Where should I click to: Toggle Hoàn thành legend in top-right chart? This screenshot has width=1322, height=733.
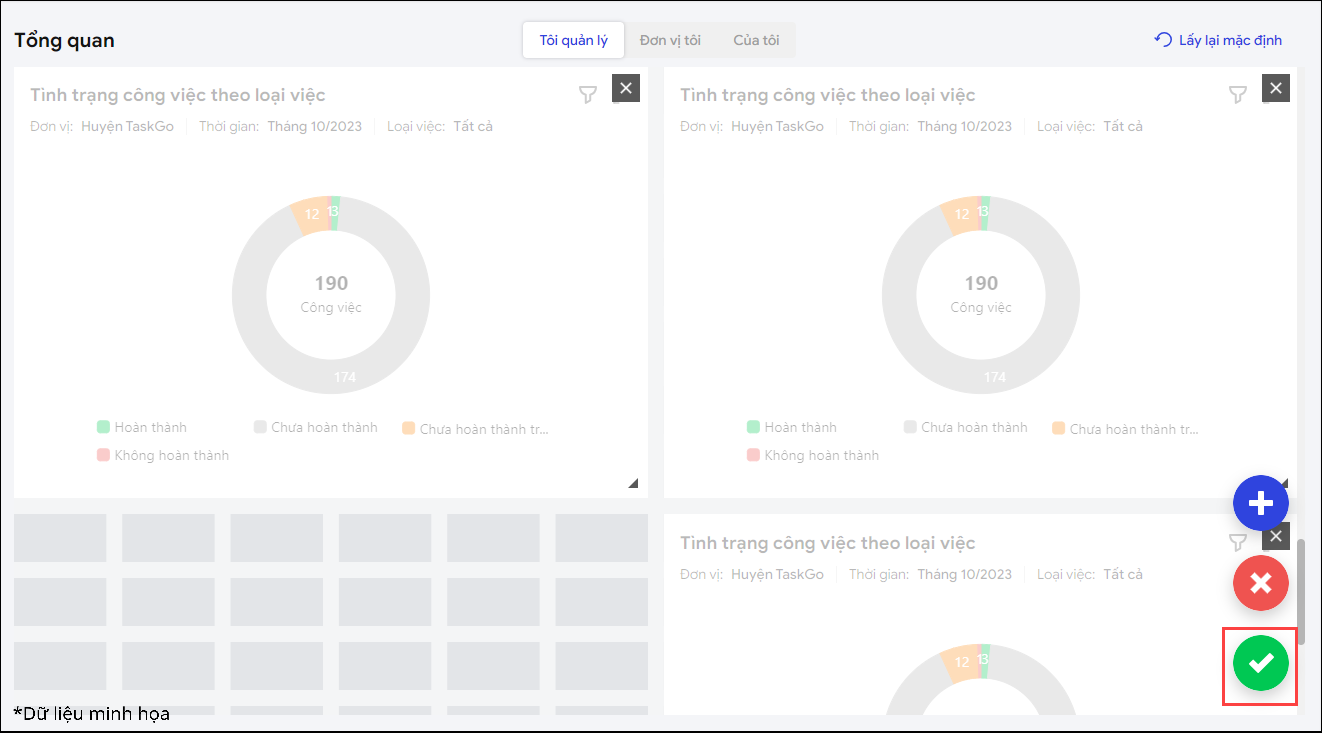[x=792, y=427]
